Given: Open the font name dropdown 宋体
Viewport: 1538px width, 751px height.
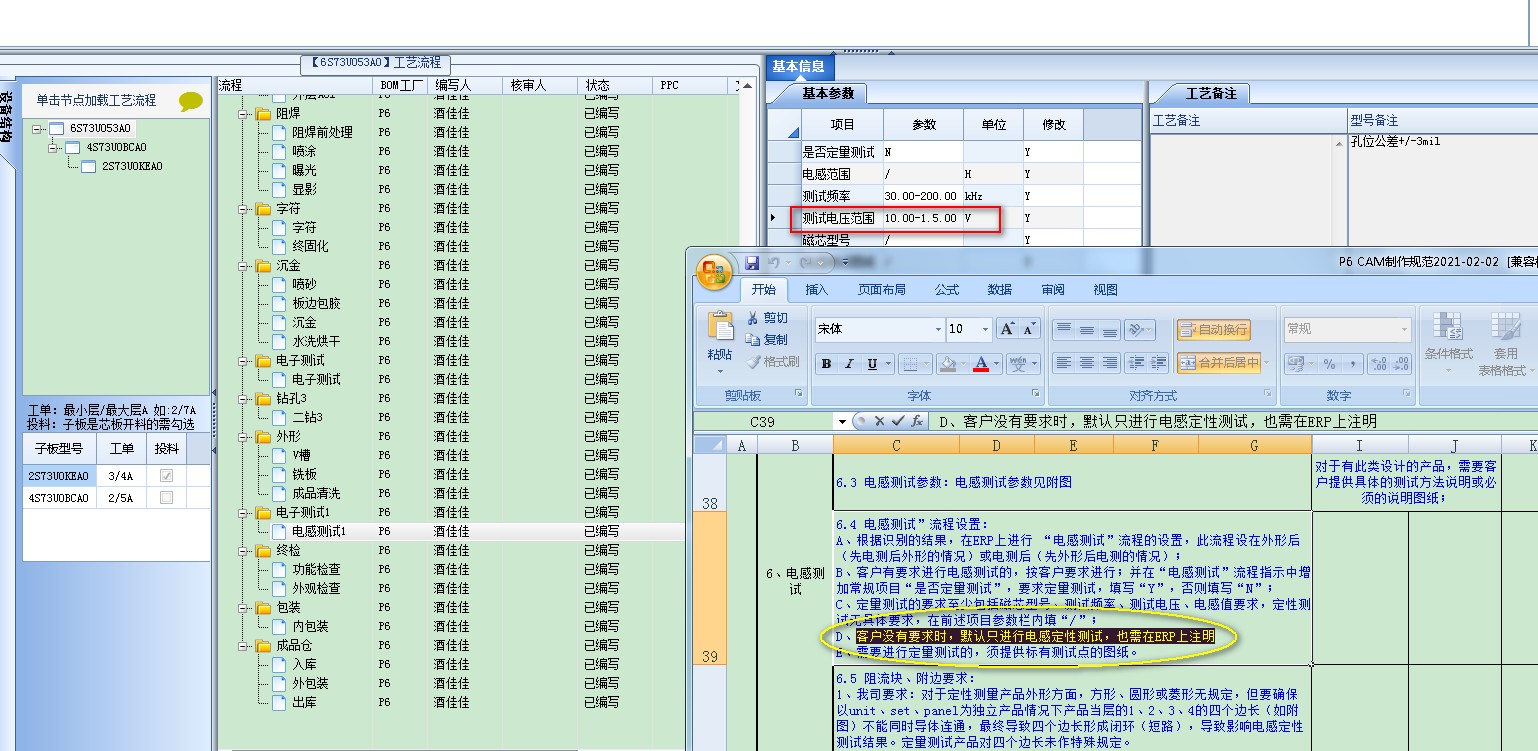Looking at the screenshot, I should [938, 329].
